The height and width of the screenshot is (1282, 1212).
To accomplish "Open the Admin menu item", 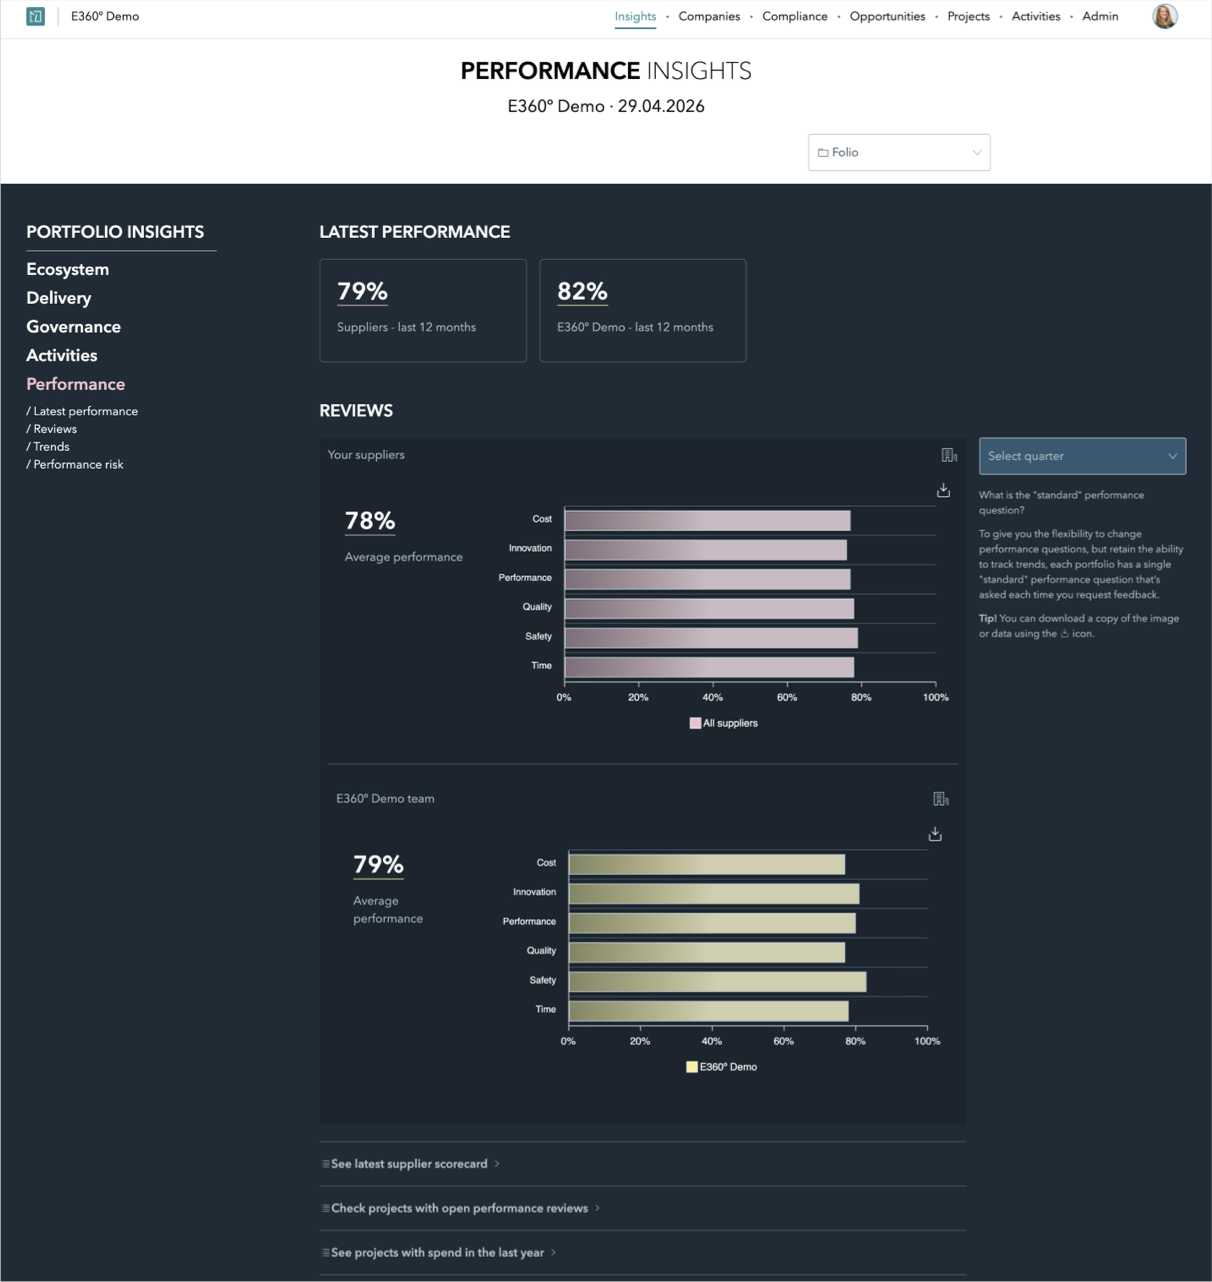I will 1100,16.
